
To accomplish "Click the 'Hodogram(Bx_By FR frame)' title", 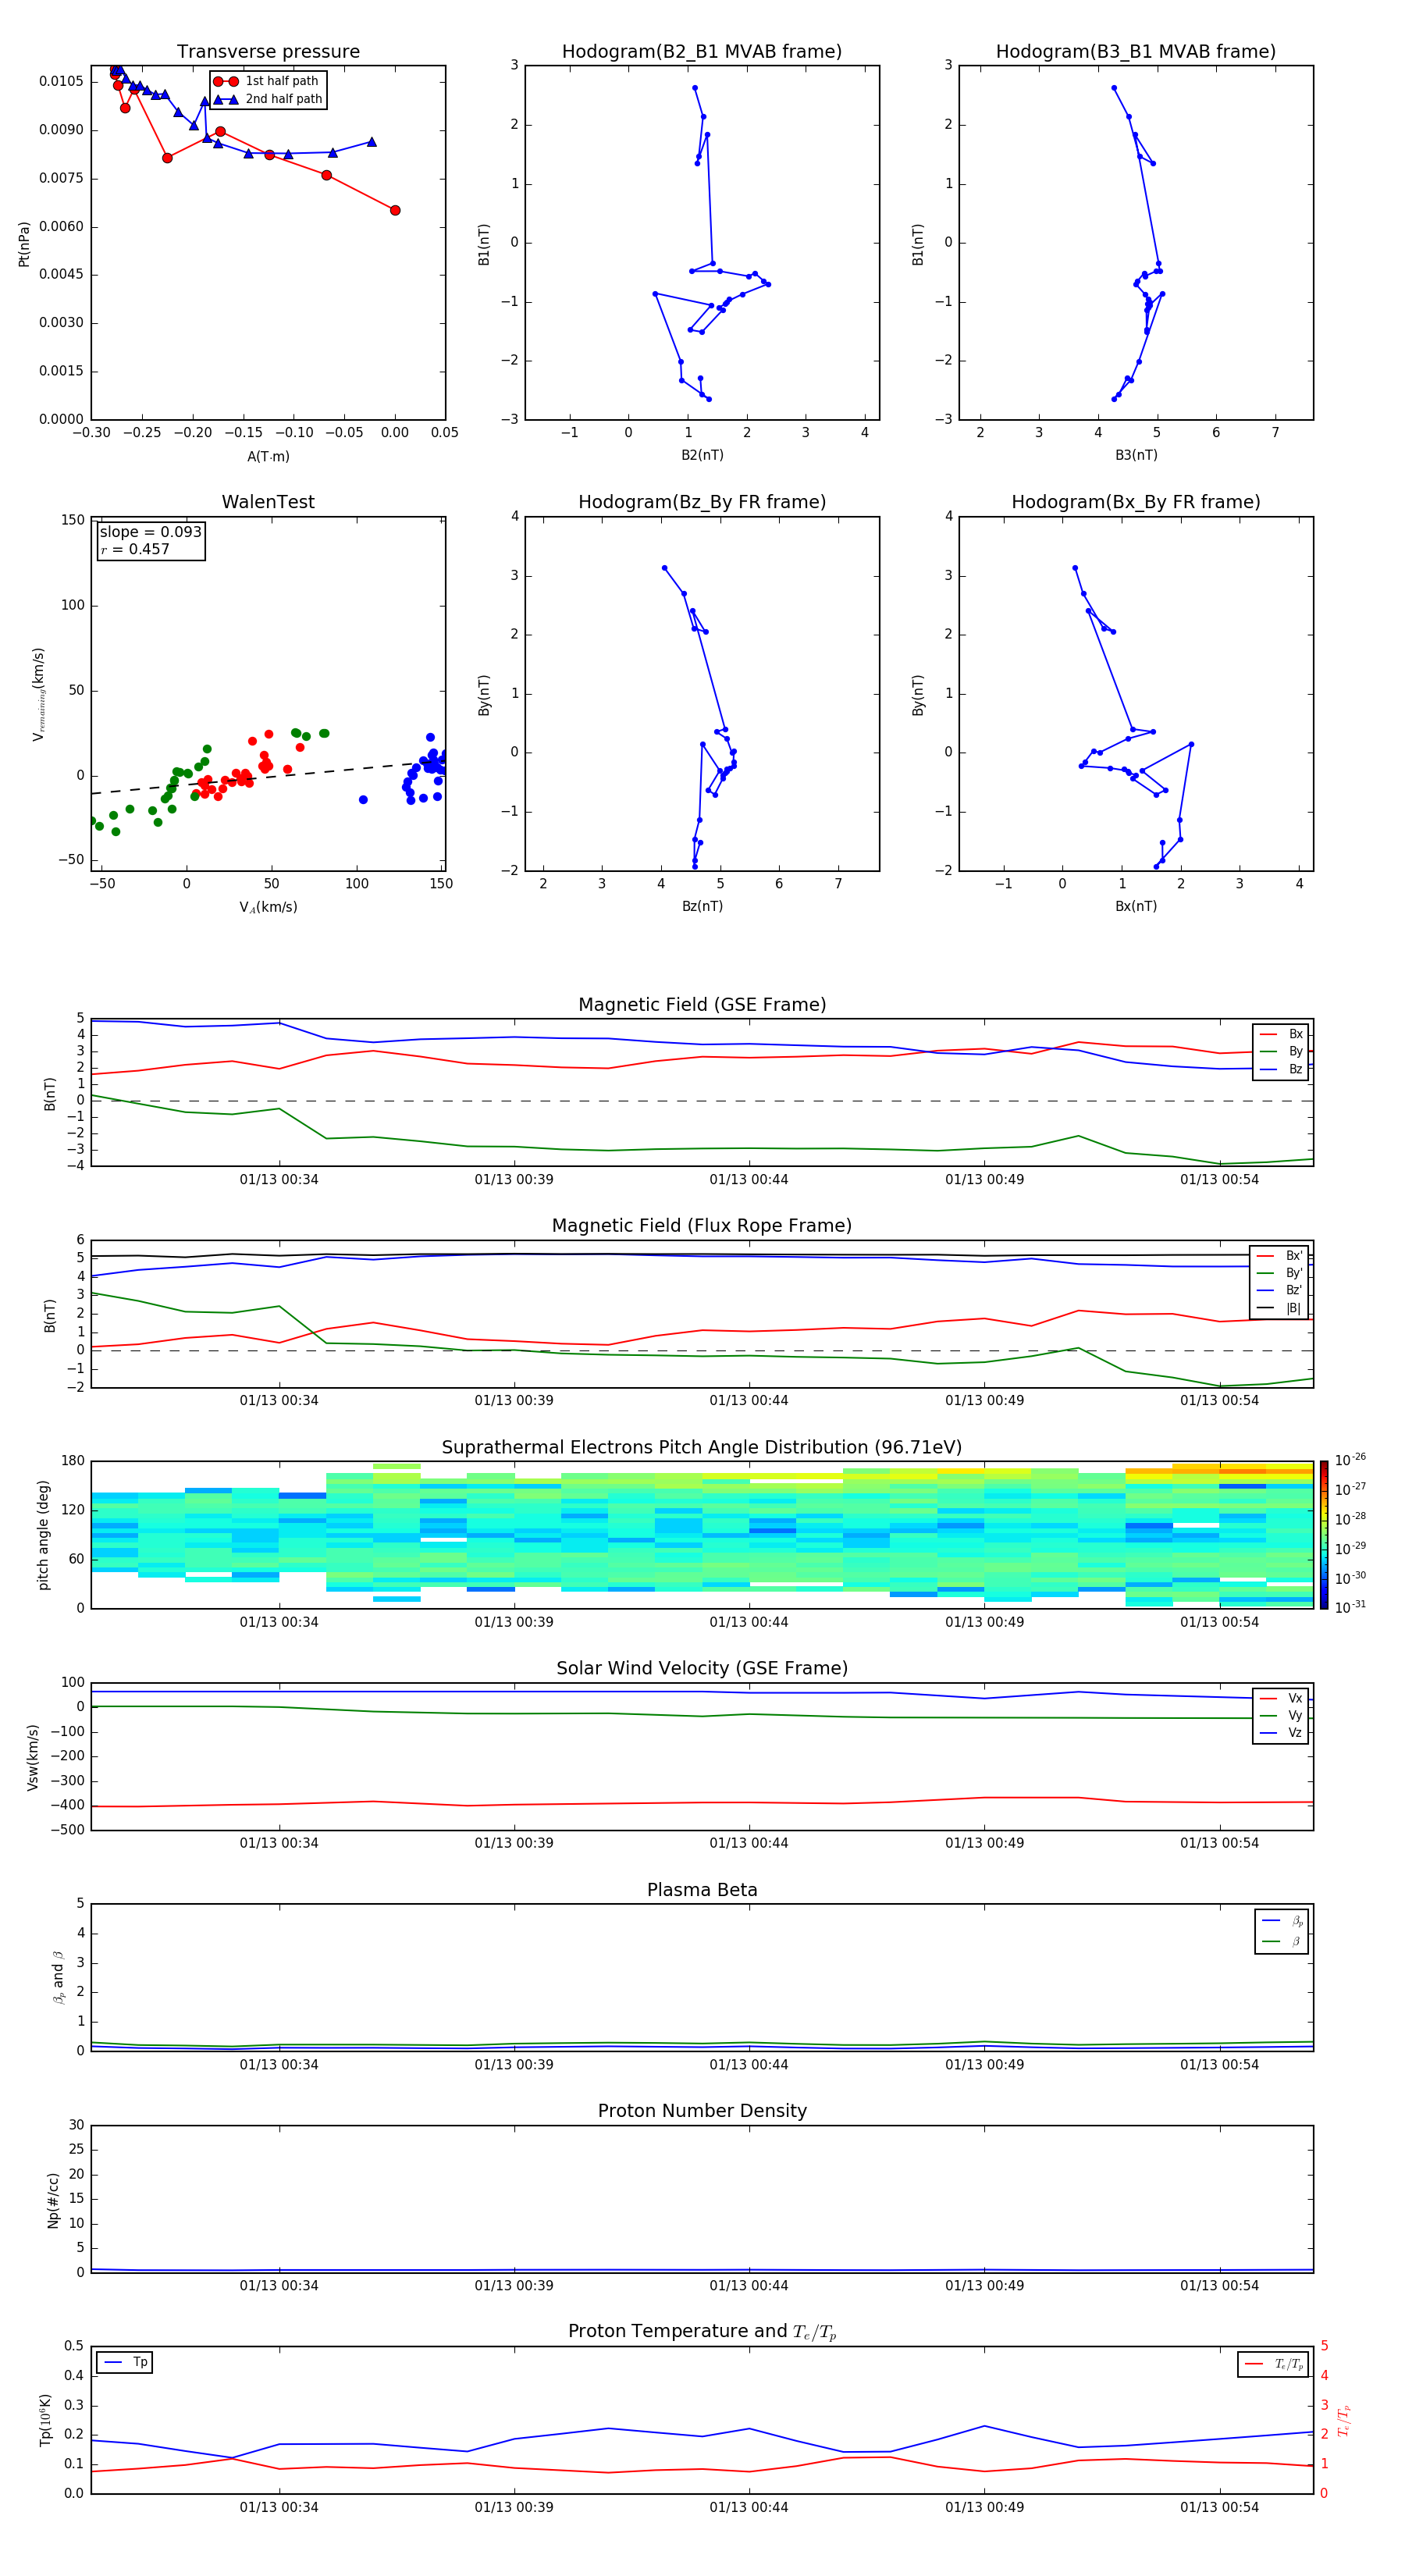I will (x=1136, y=502).
